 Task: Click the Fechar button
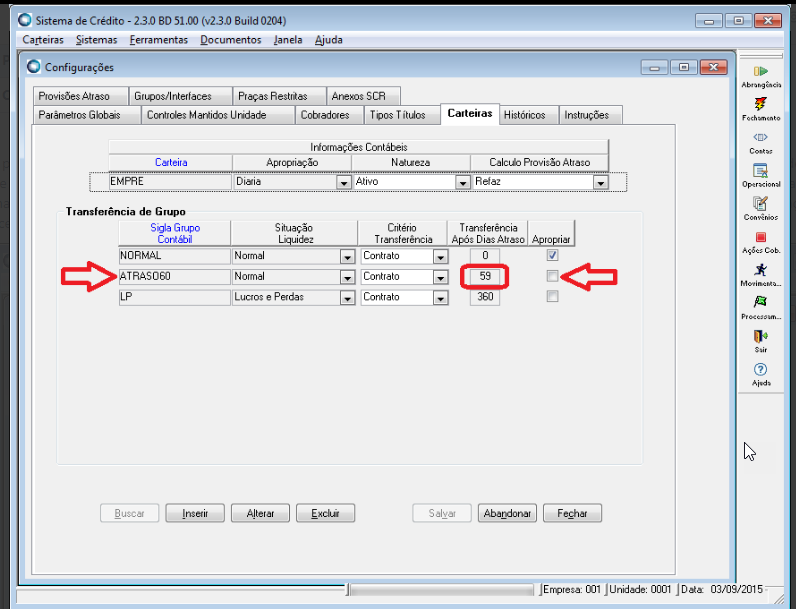572,513
